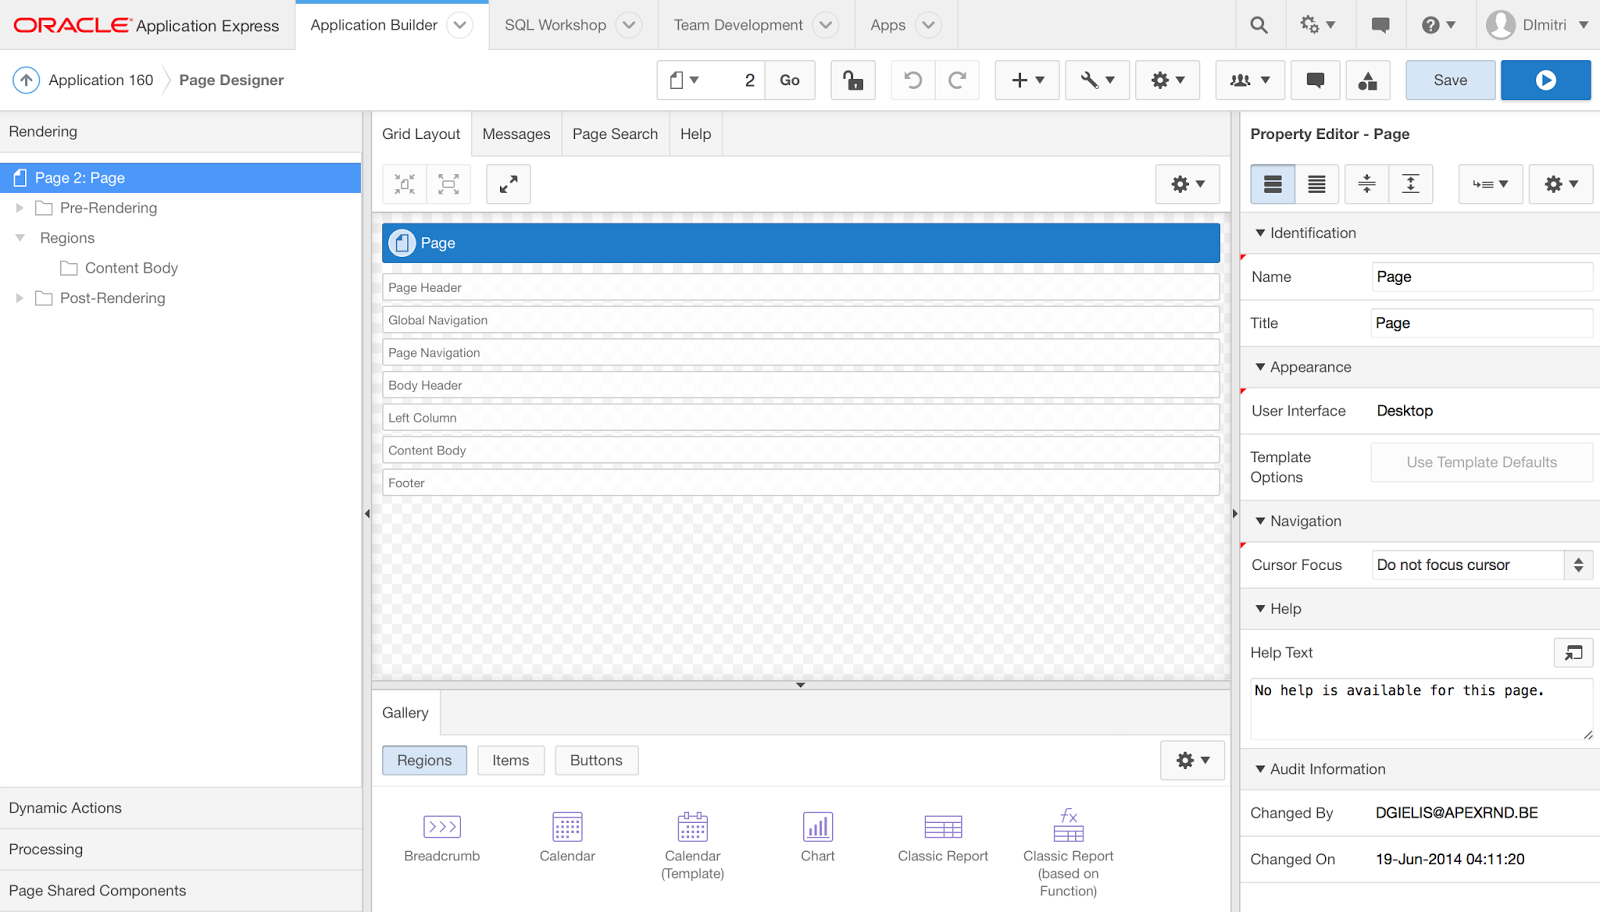Image resolution: width=1600 pixels, height=912 pixels.
Task: Expand the Application Builder dropdown arrow
Action: click(x=460, y=25)
